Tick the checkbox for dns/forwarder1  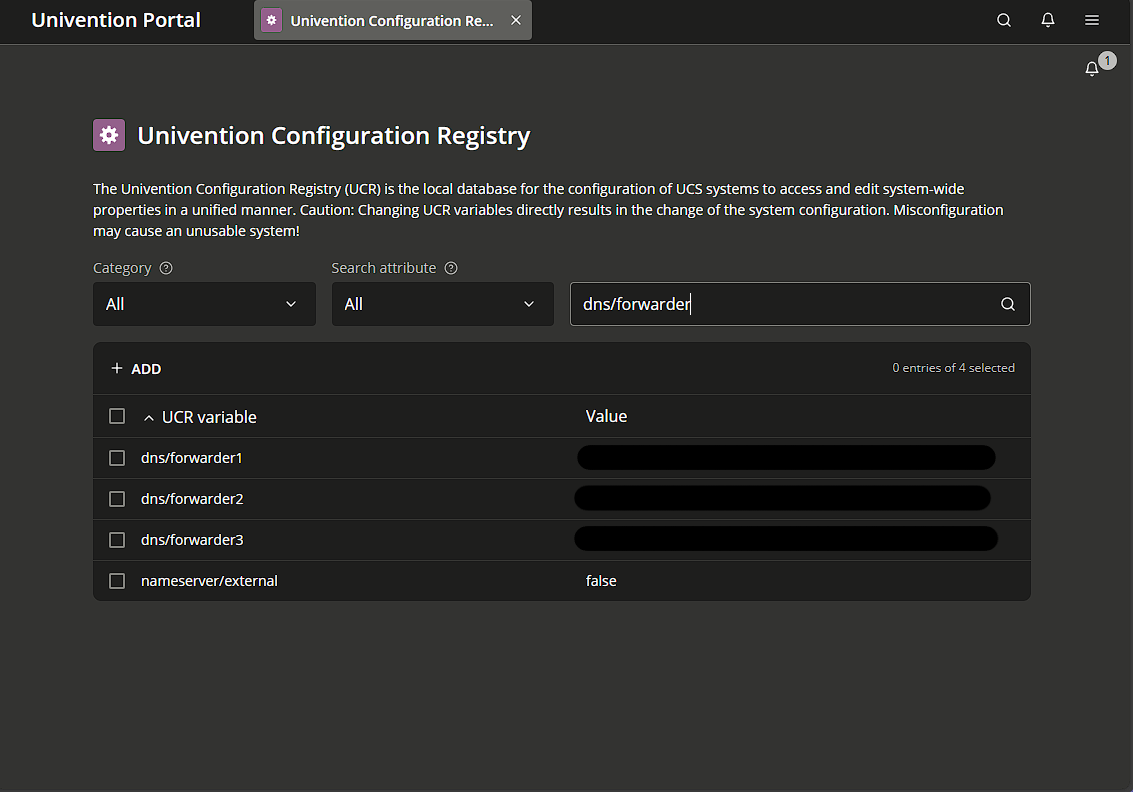click(117, 458)
